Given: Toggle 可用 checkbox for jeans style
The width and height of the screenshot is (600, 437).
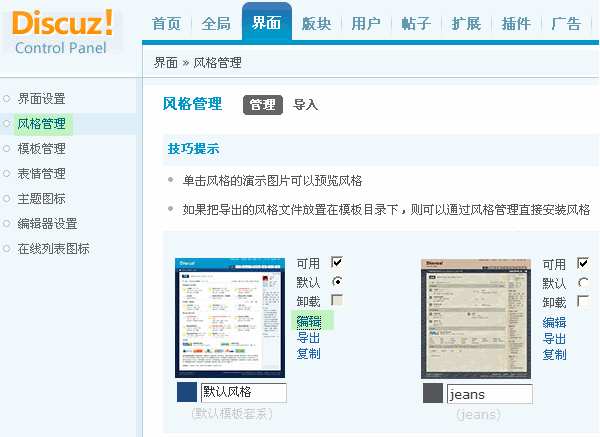Looking at the screenshot, I should pos(583,263).
